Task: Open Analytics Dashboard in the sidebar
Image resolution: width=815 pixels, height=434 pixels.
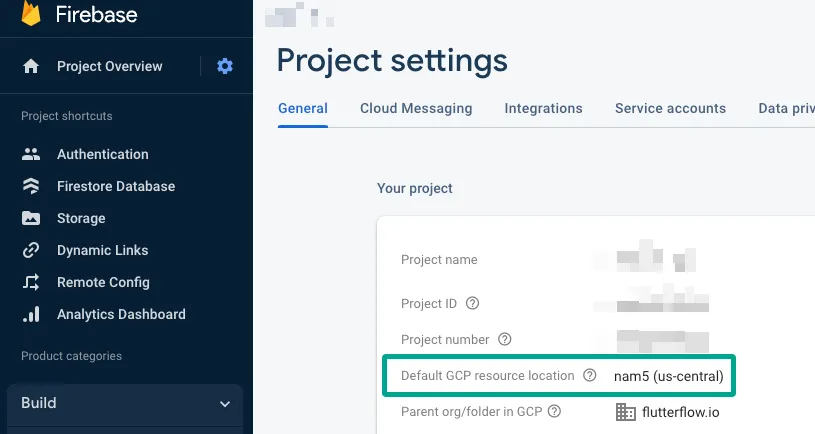Action: (x=121, y=314)
